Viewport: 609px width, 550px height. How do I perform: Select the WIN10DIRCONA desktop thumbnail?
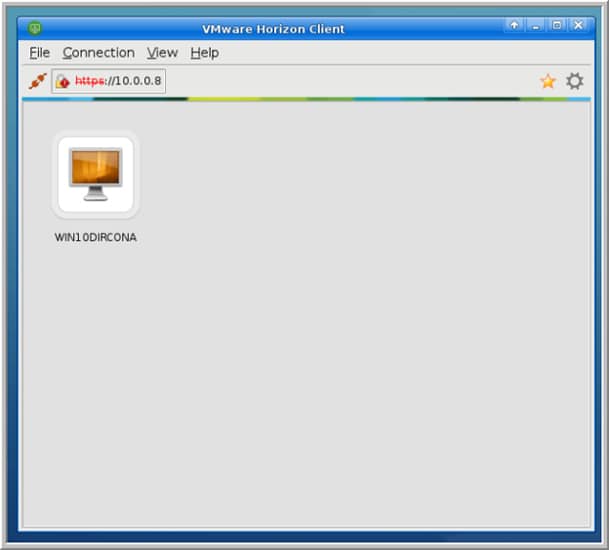point(96,174)
